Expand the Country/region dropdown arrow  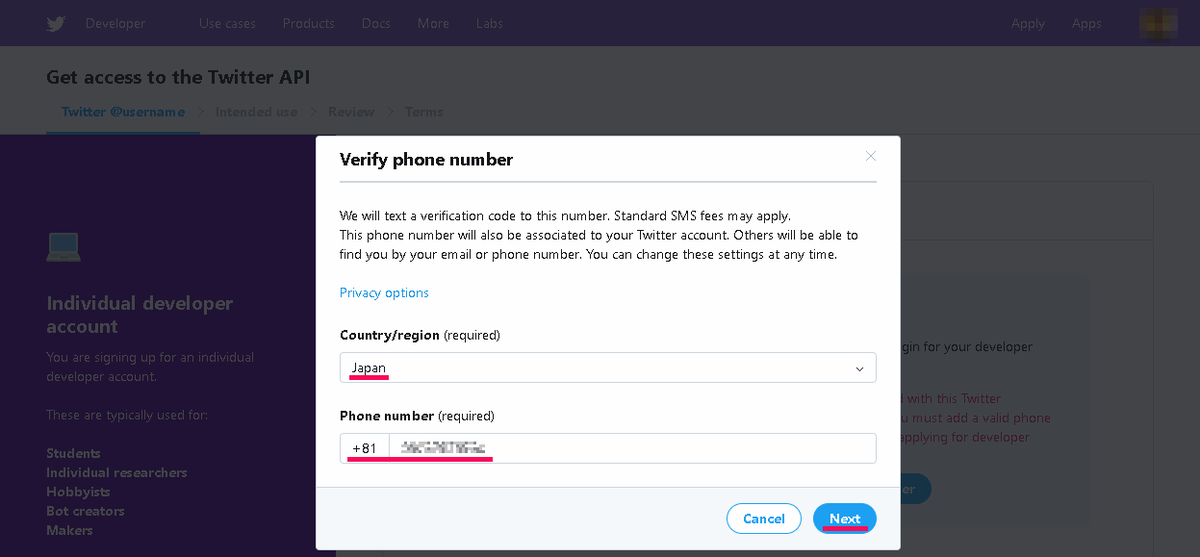coord(859,369)
